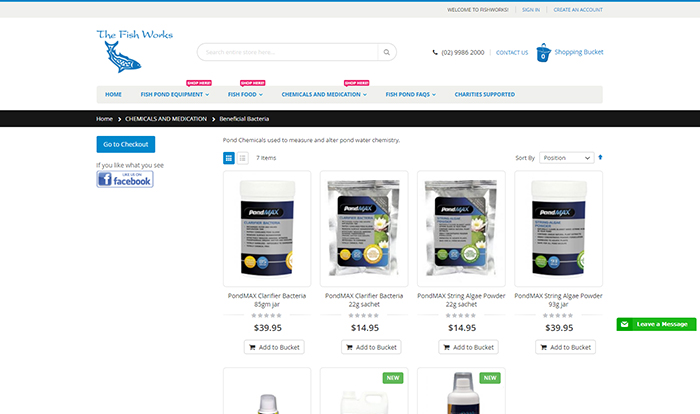Go to Home in navigation bar

coord(113,94)
